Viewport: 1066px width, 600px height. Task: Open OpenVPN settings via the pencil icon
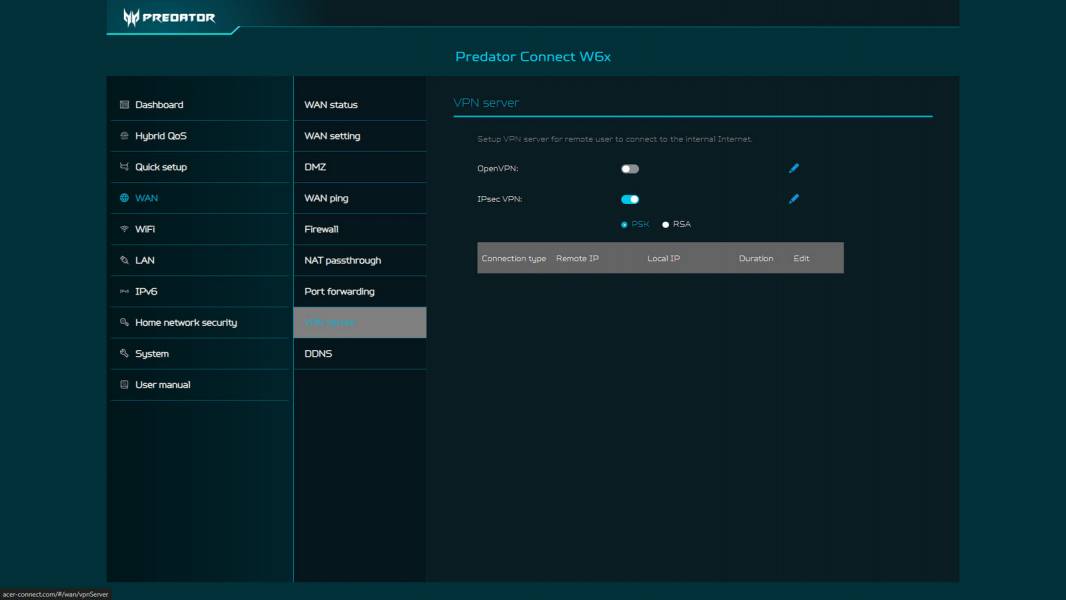pos(793,168)
